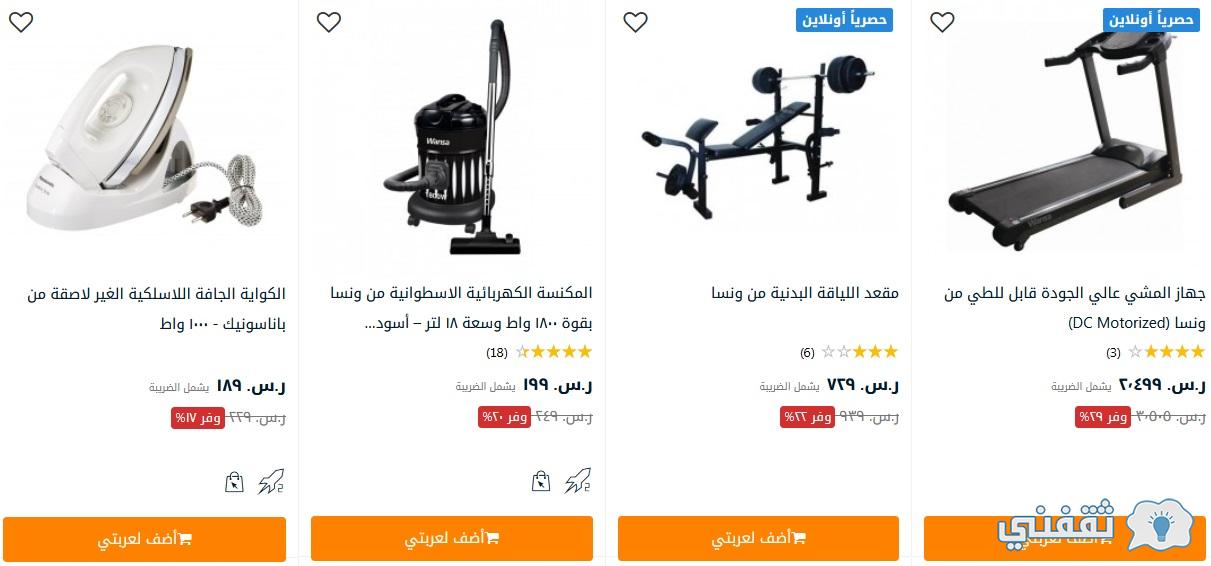Open the vacuum cleaner's star rating reviews

click(x=538, y=352)
